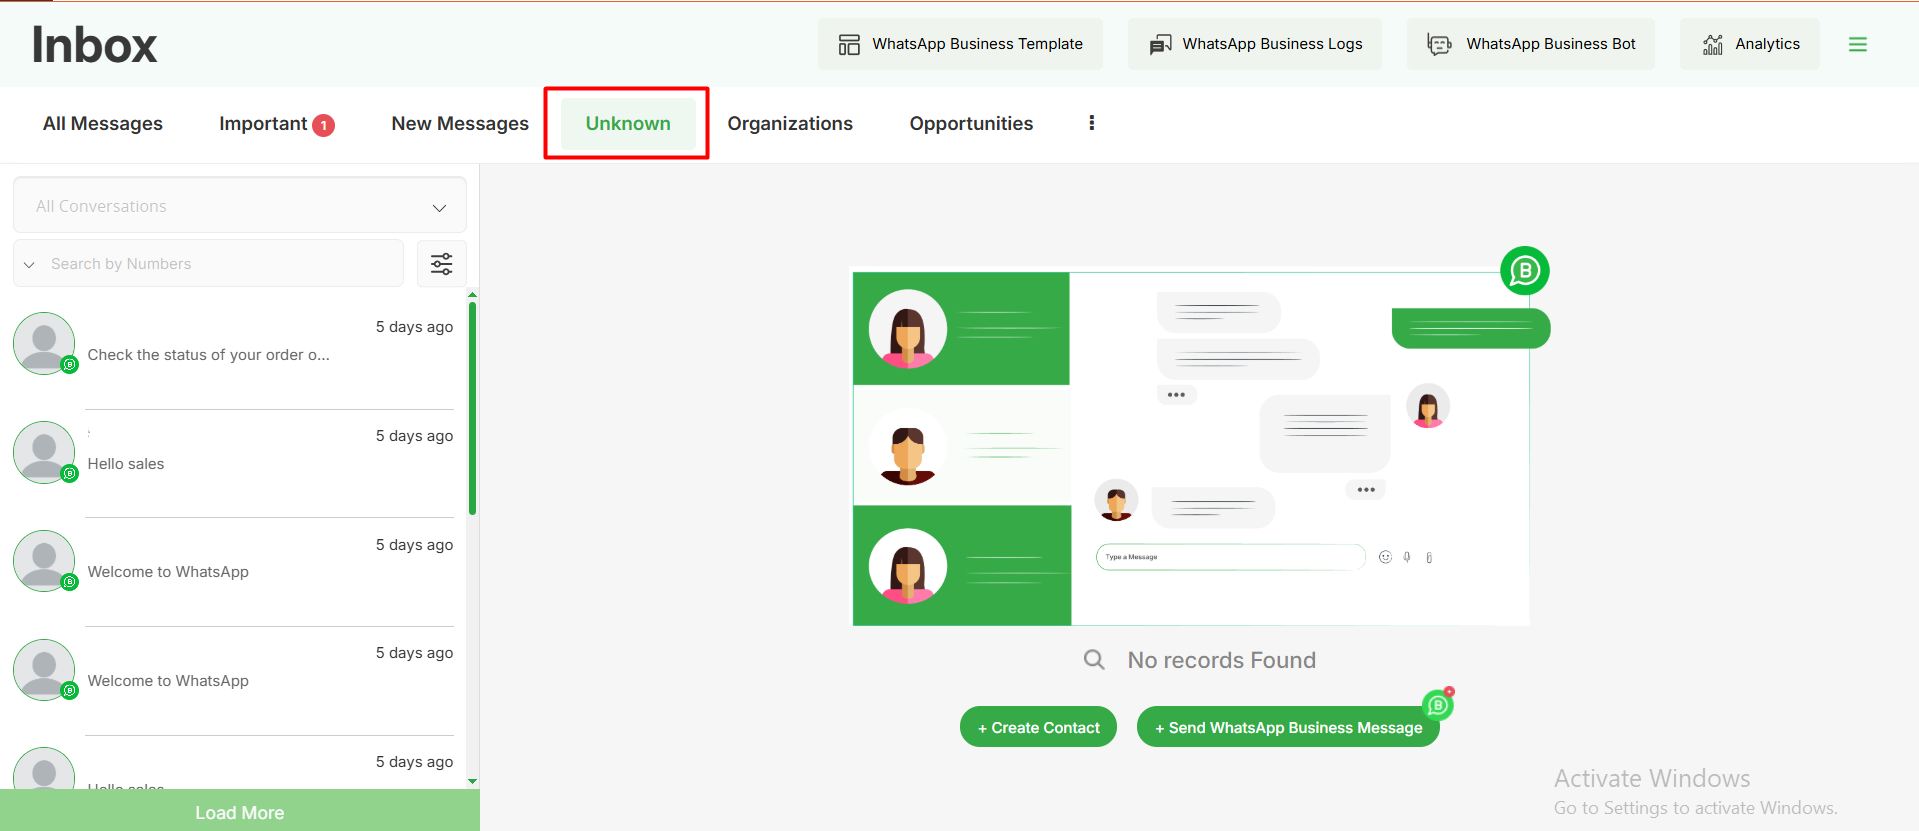This screenshot has height=831, width=1919.
Task: Switch to All Messages tab
Action: (103, 123)
